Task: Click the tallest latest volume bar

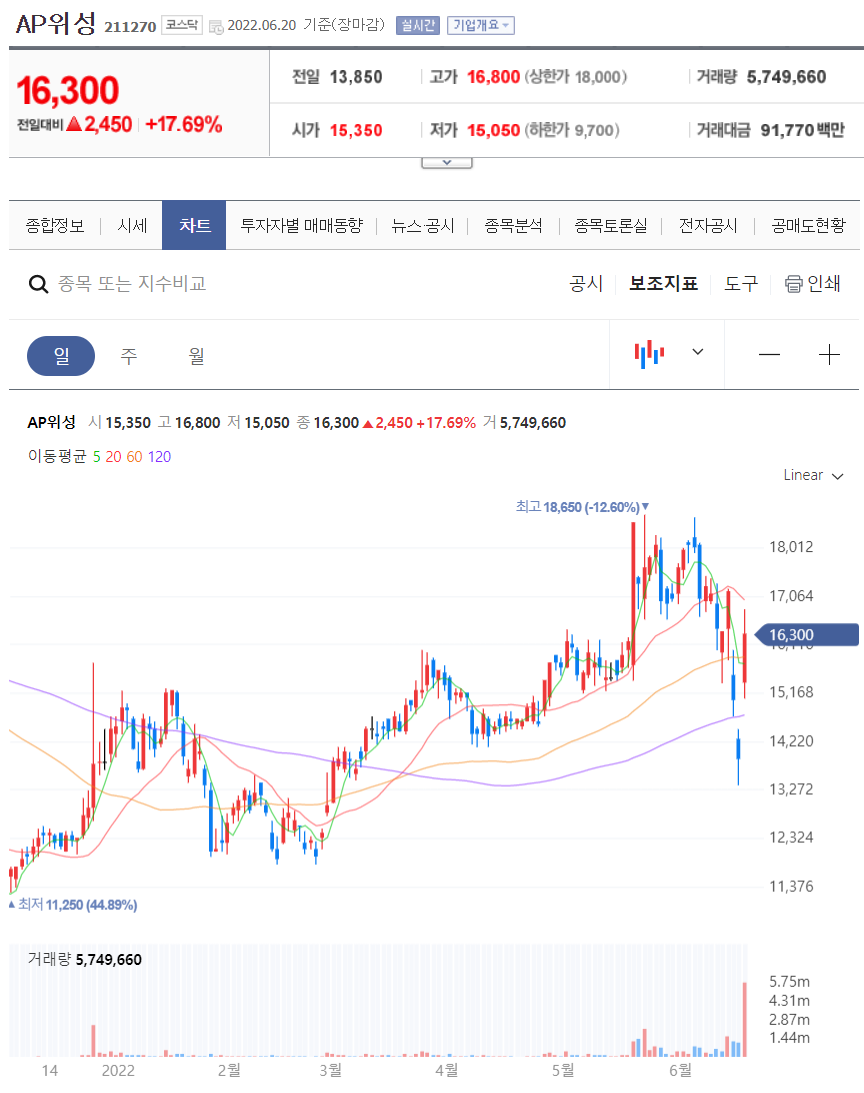Action: point(745,1019)
